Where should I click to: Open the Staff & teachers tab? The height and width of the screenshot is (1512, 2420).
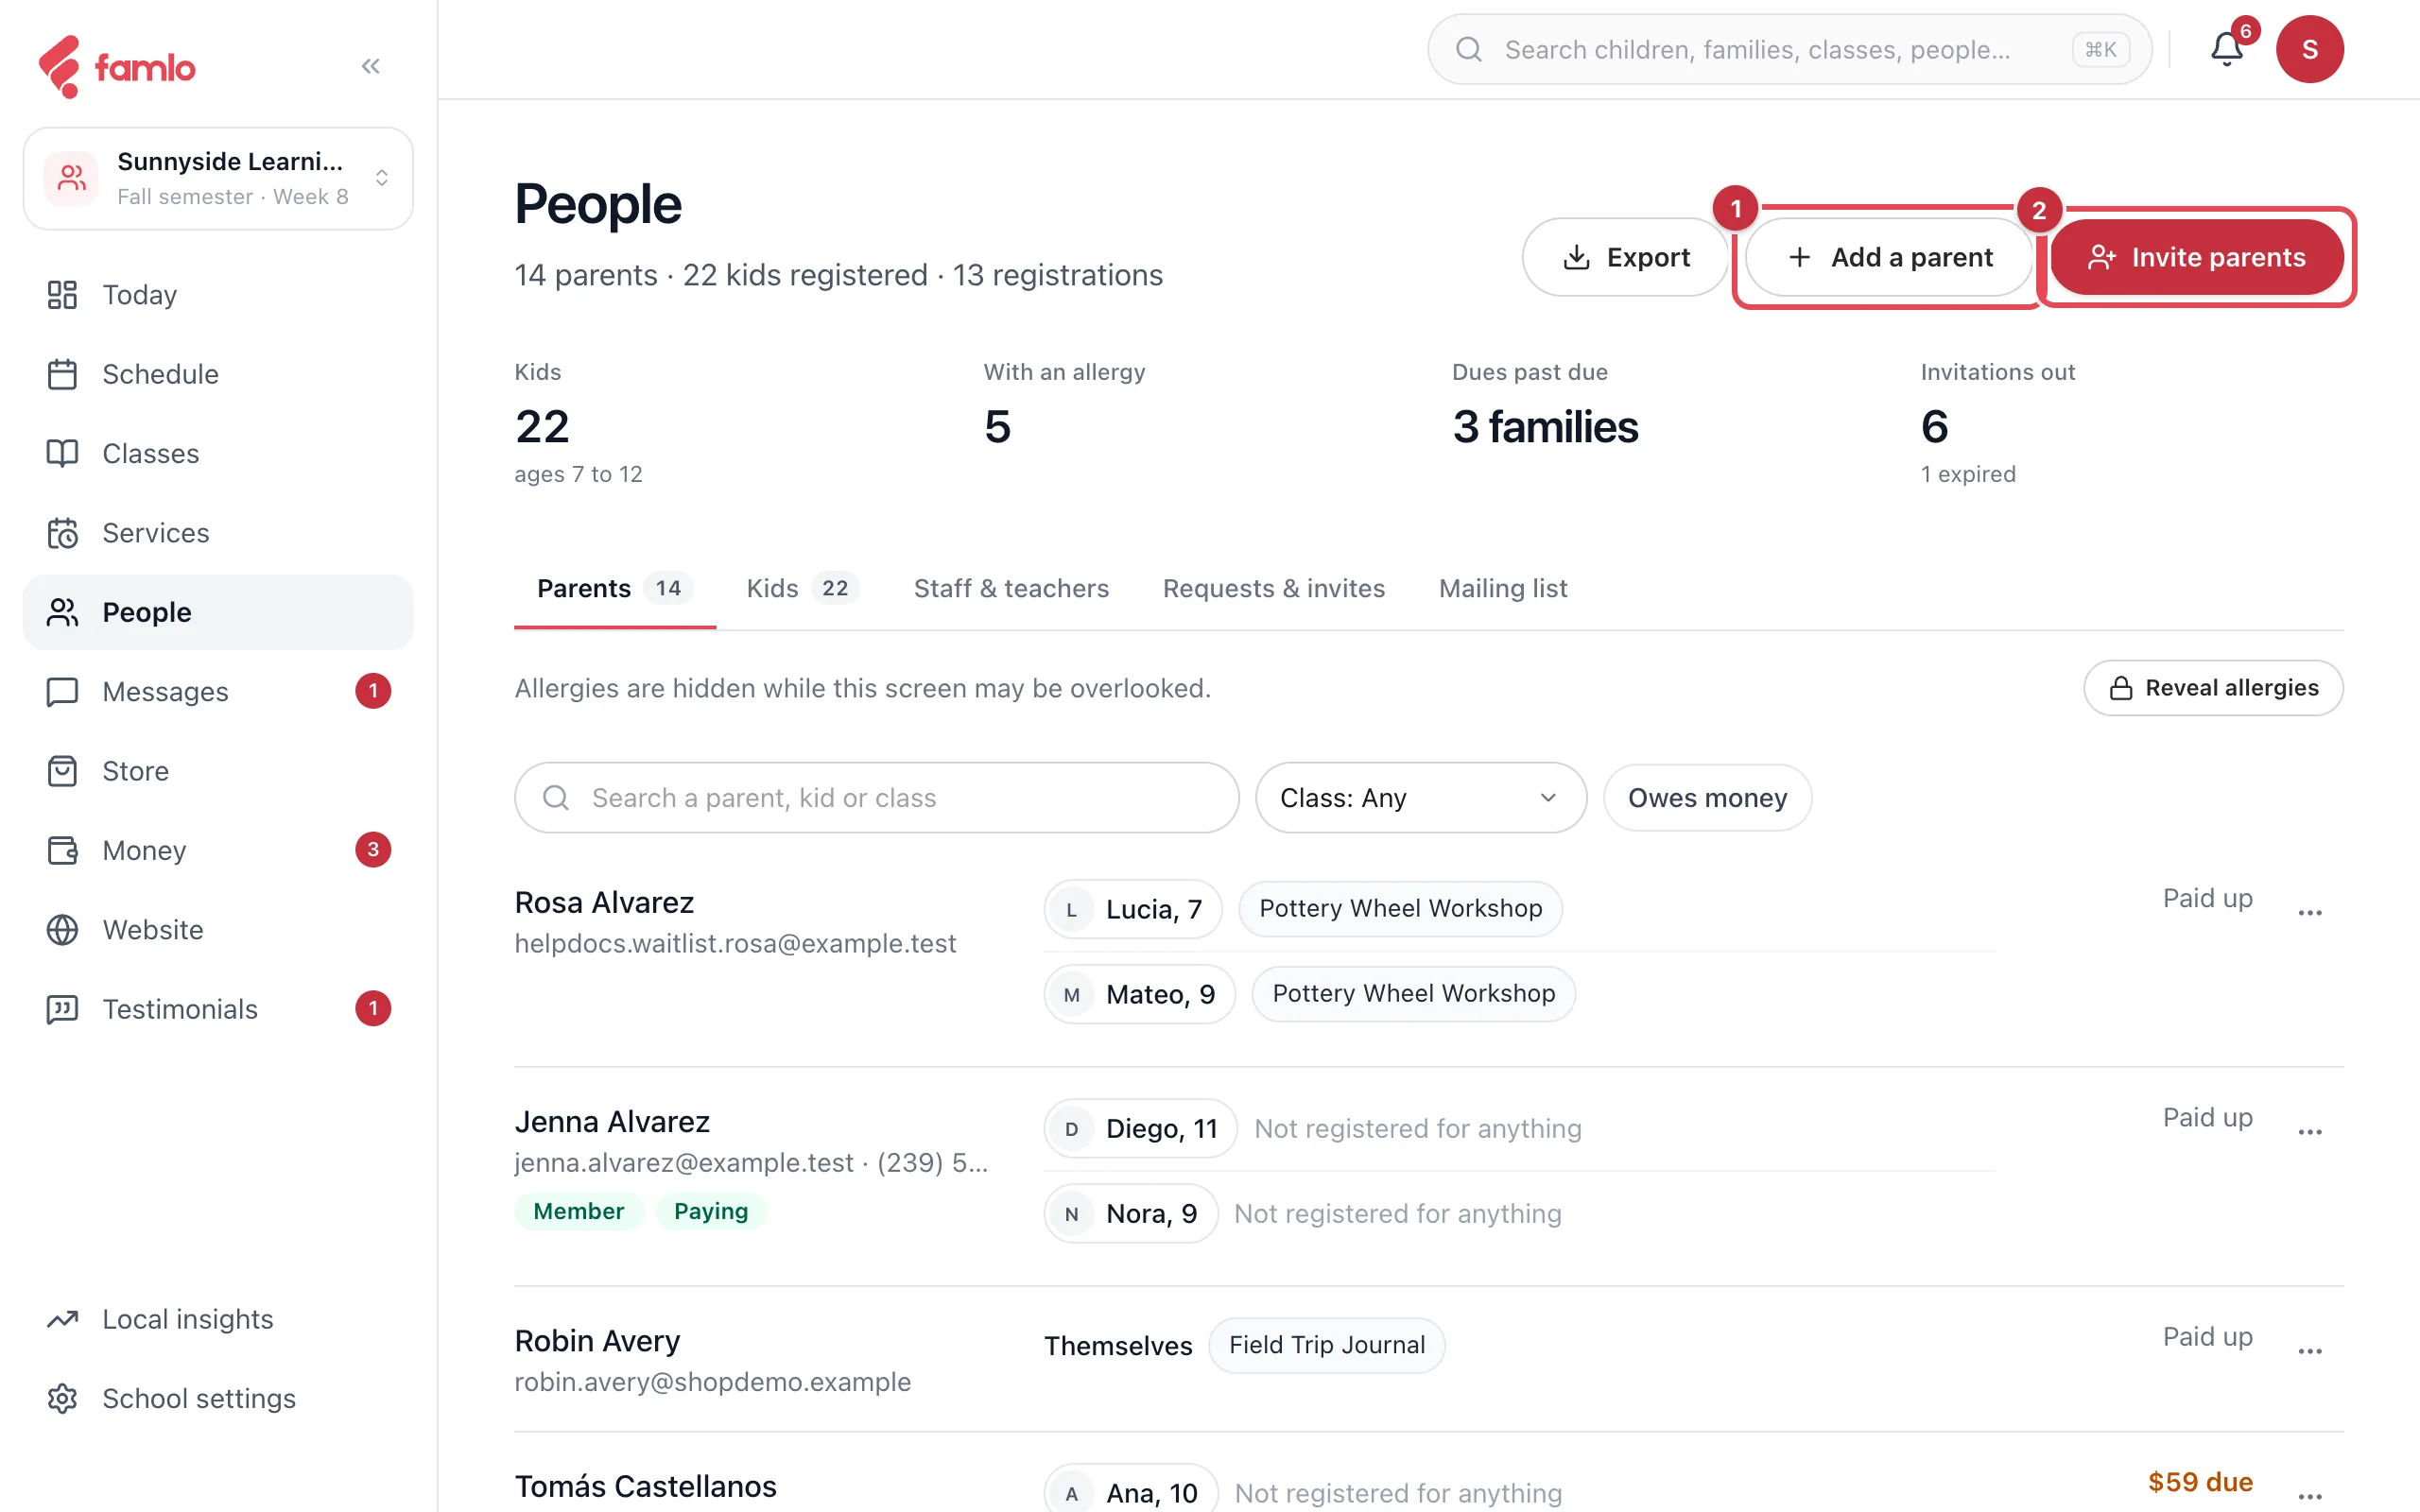[1011, 588]
